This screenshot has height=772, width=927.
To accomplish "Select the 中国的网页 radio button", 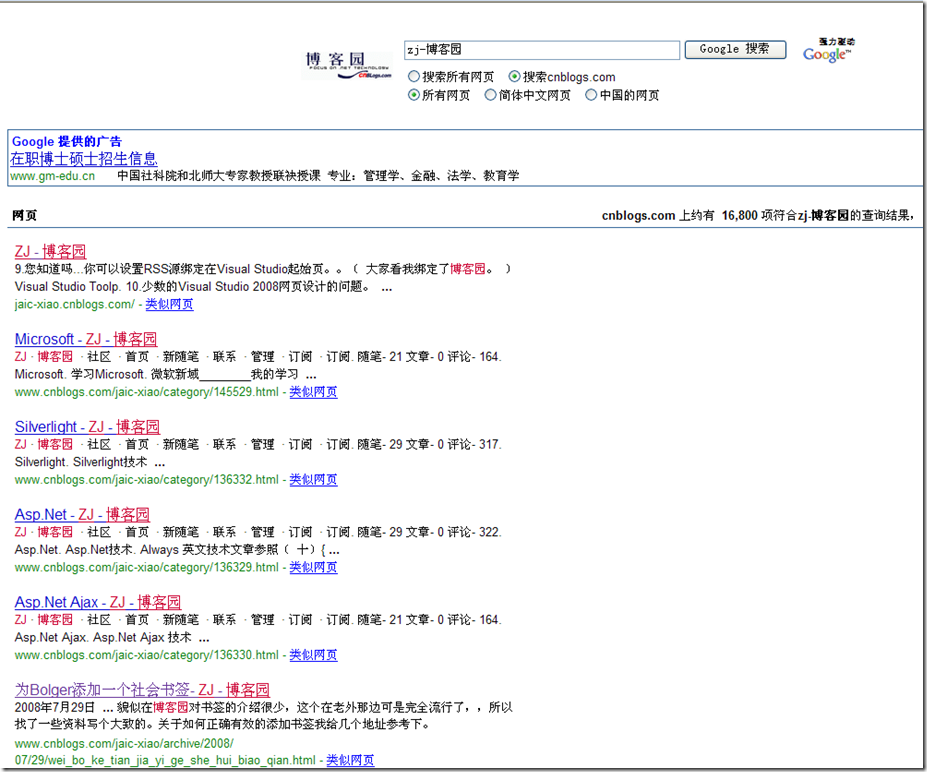I will pos(591,95).
